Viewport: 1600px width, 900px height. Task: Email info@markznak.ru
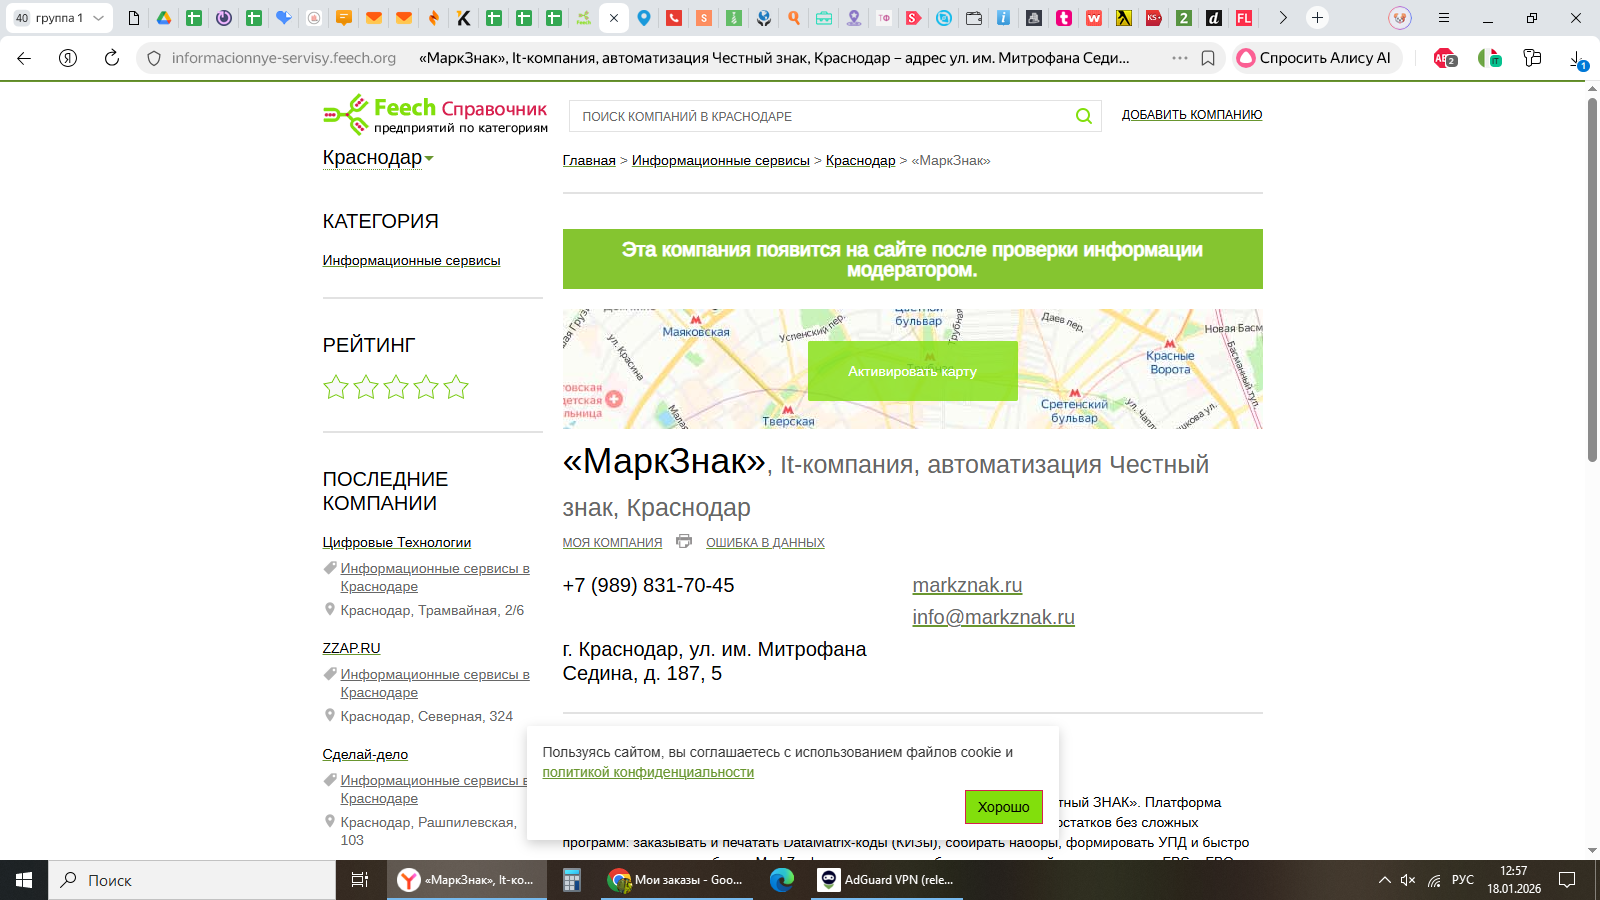pyautogui.click(x=994, y=617)
